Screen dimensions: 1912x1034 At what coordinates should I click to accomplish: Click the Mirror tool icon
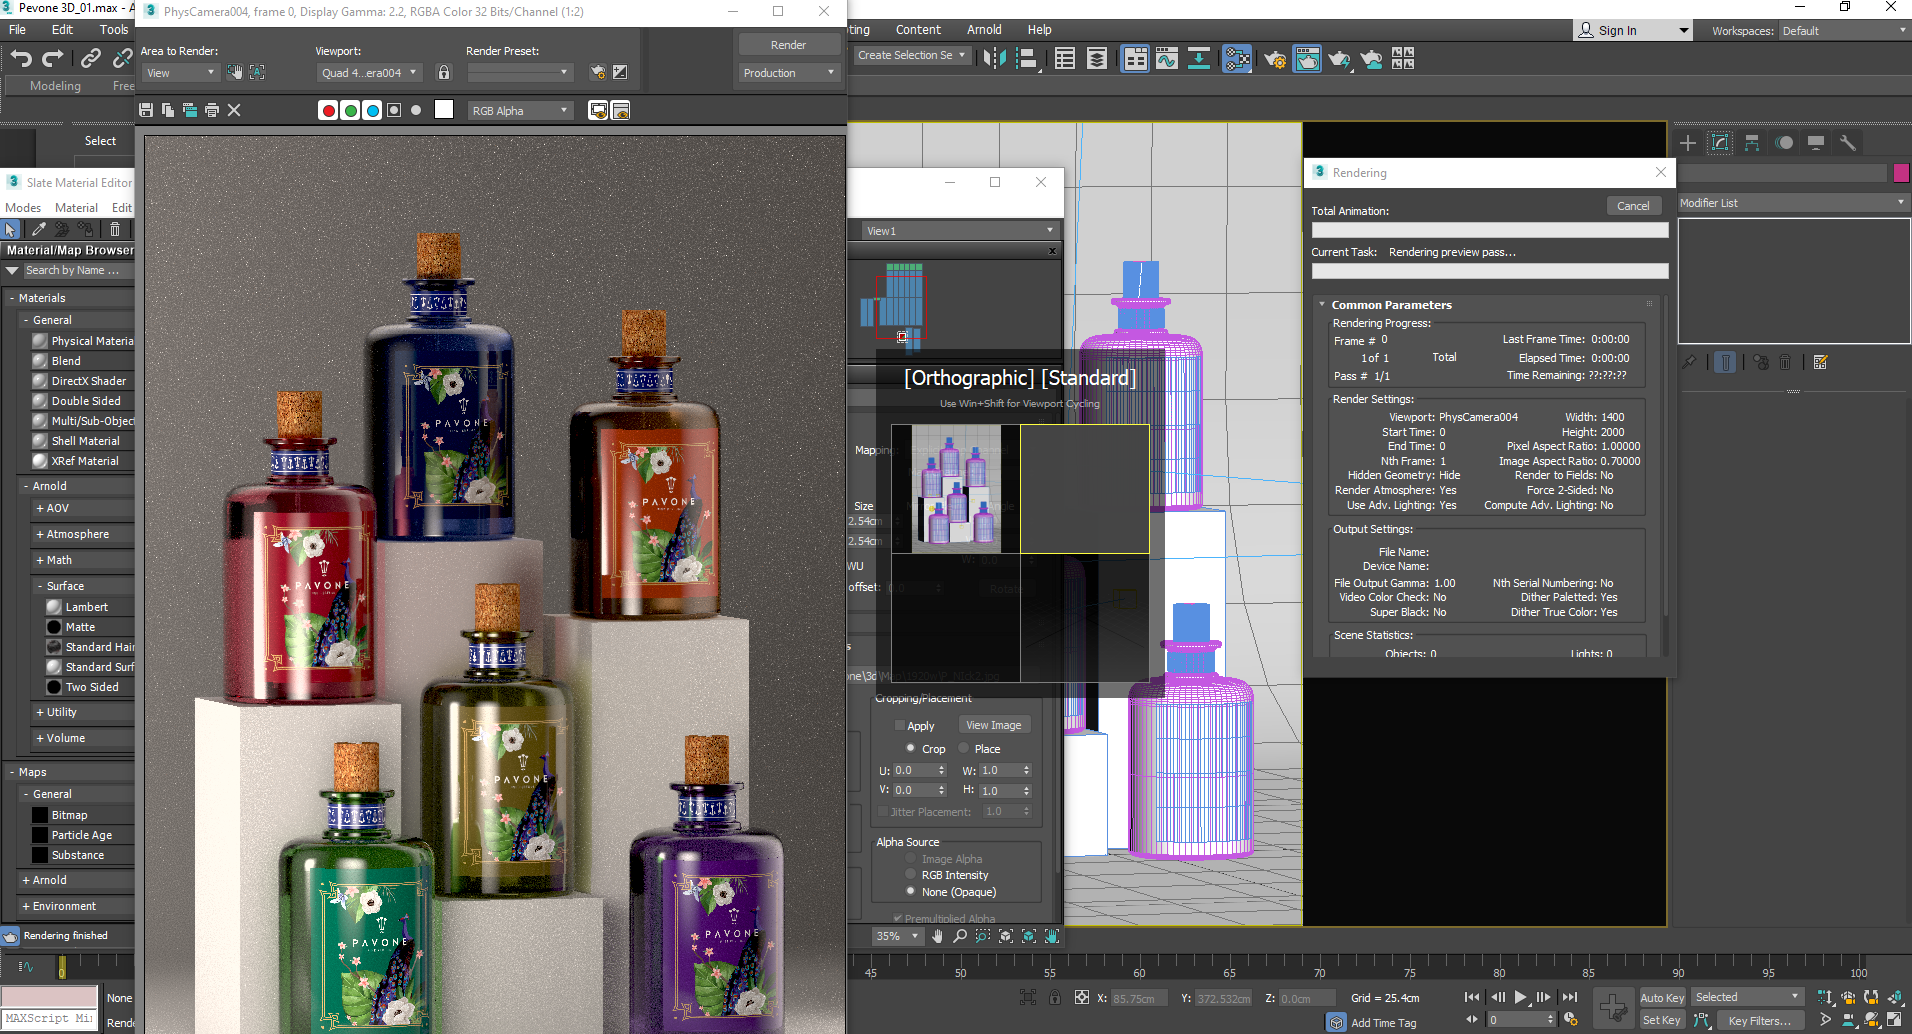tap(994, 59)
